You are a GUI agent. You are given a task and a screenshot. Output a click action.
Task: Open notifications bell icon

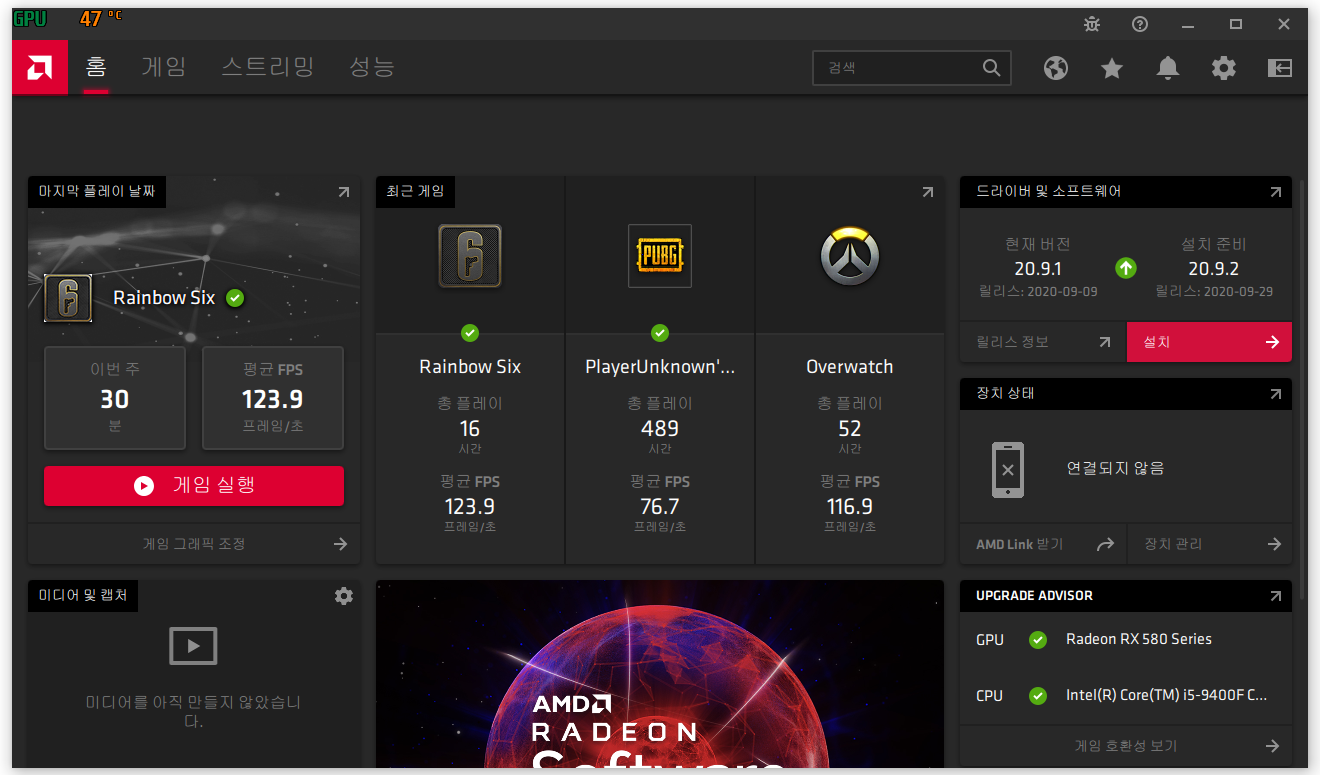click(1168, 68)
